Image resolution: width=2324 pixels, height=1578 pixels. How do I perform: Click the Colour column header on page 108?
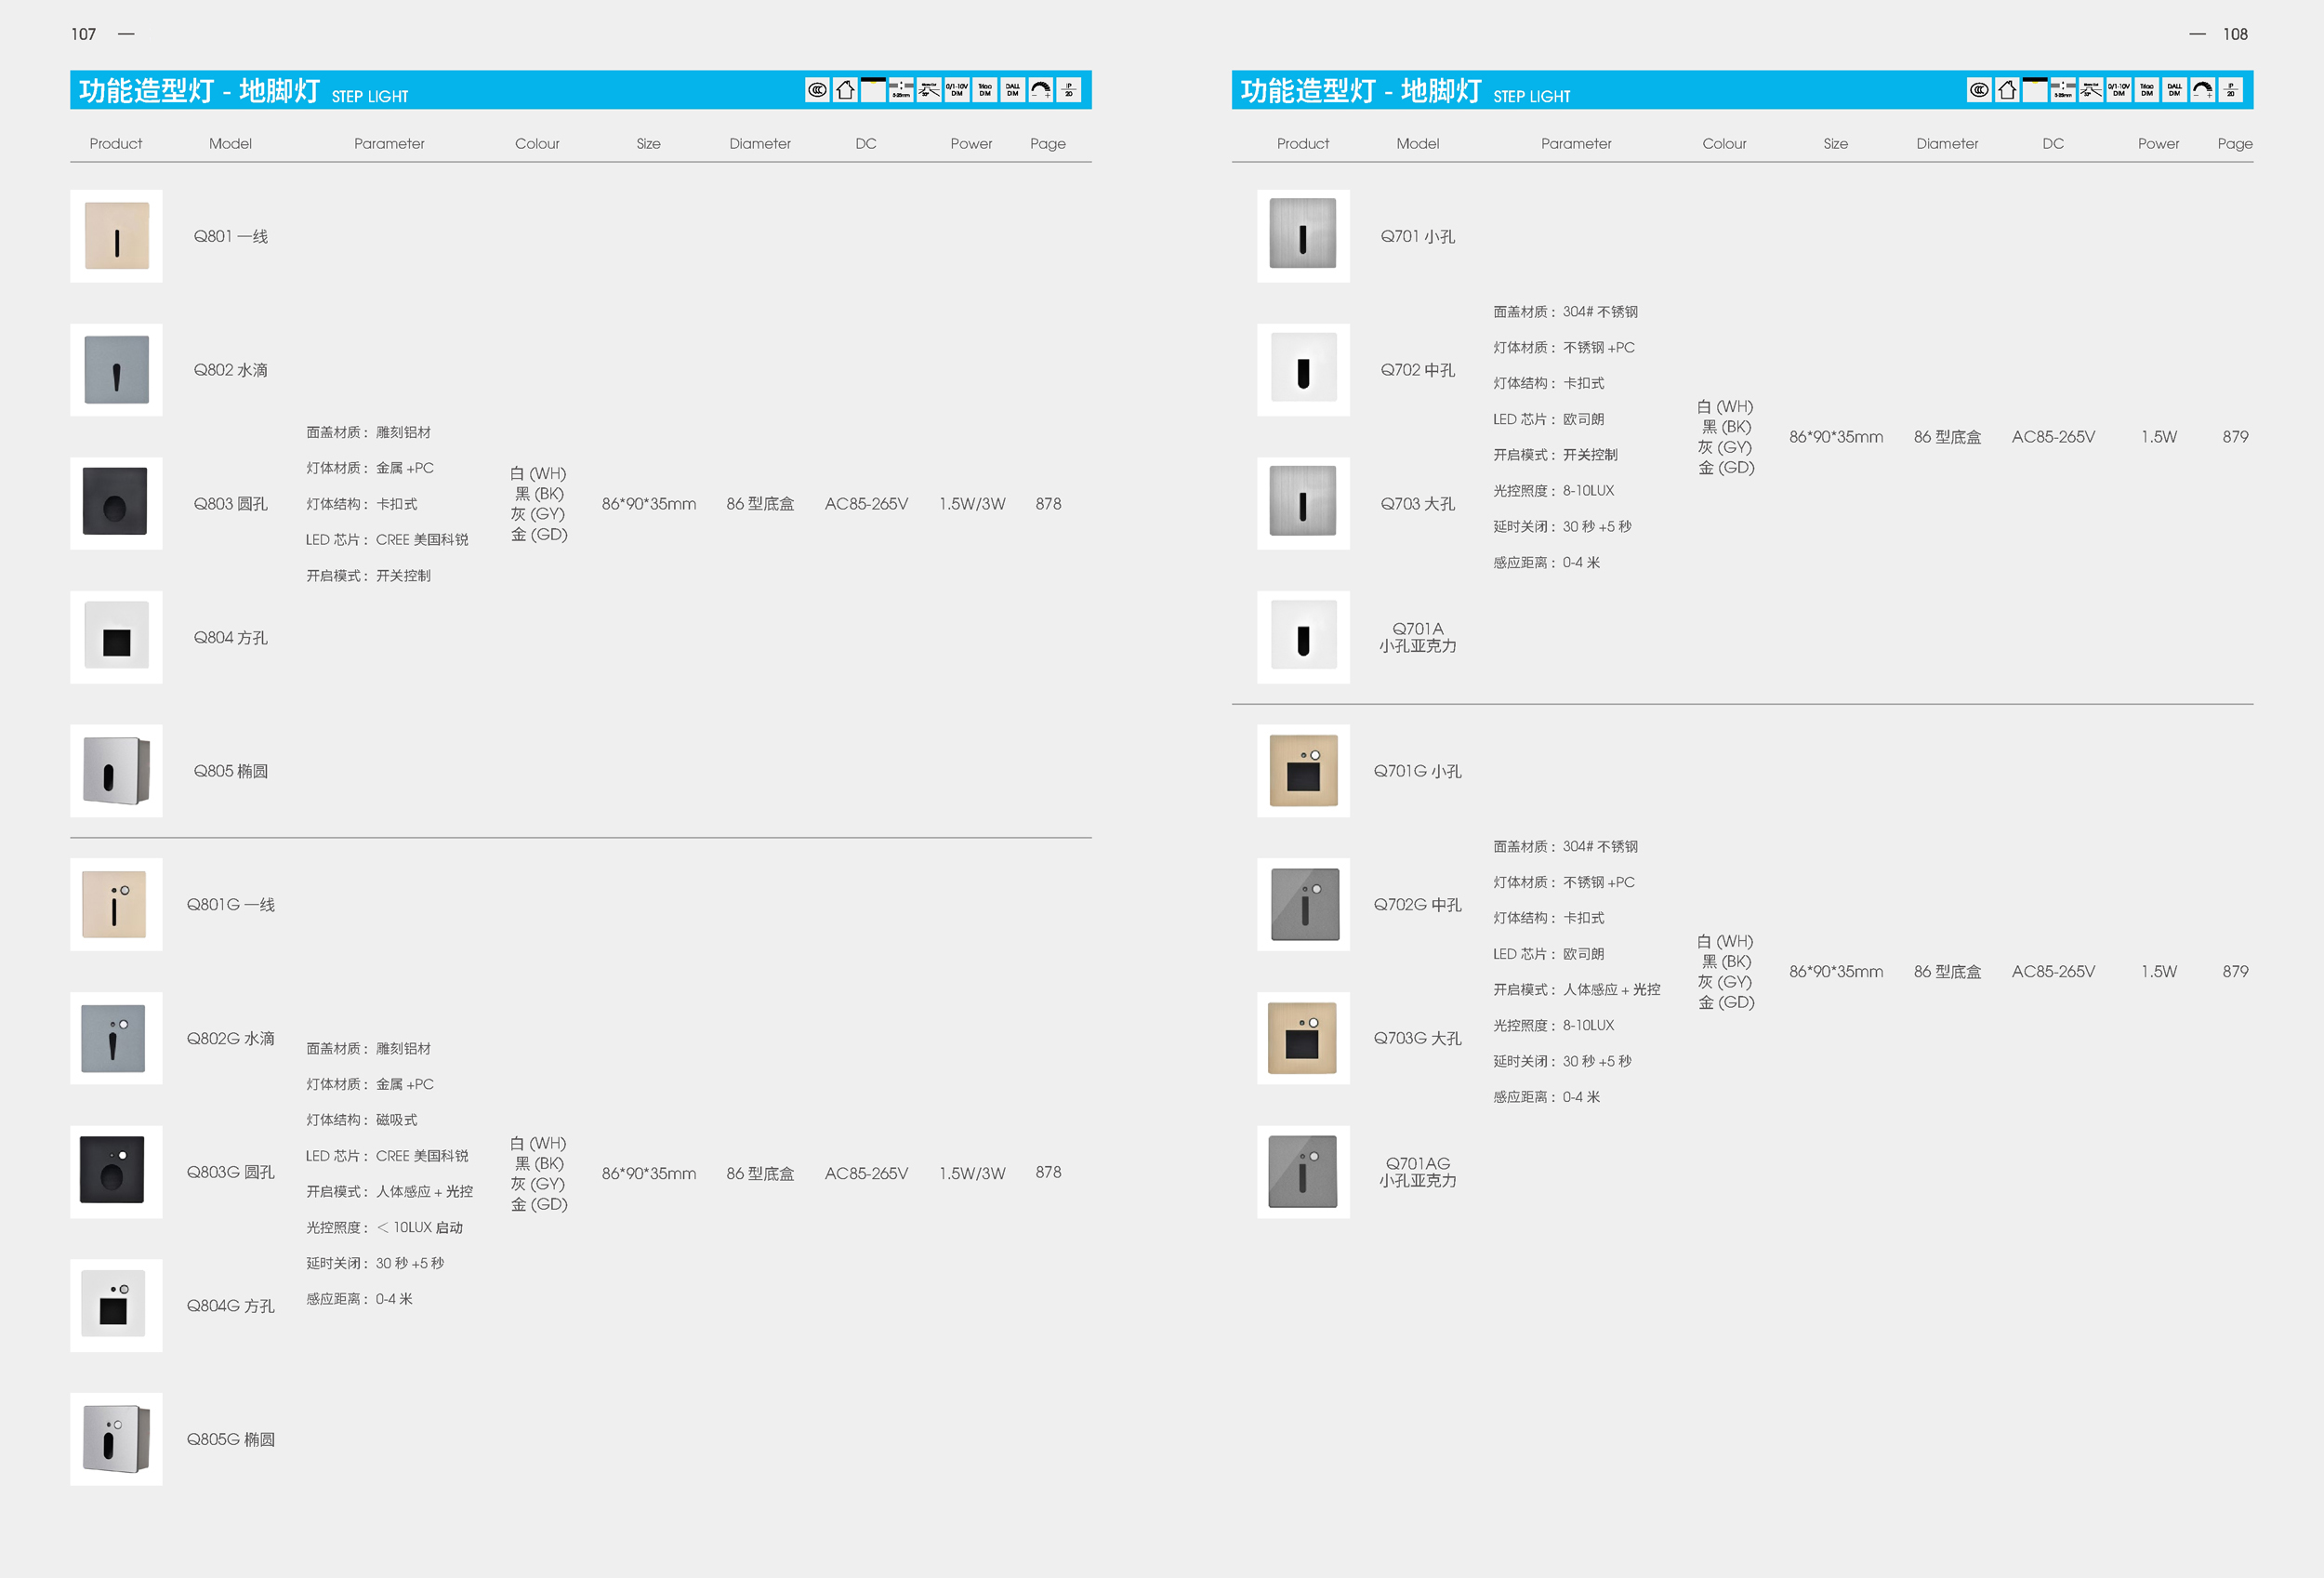tap(1724, 144)
